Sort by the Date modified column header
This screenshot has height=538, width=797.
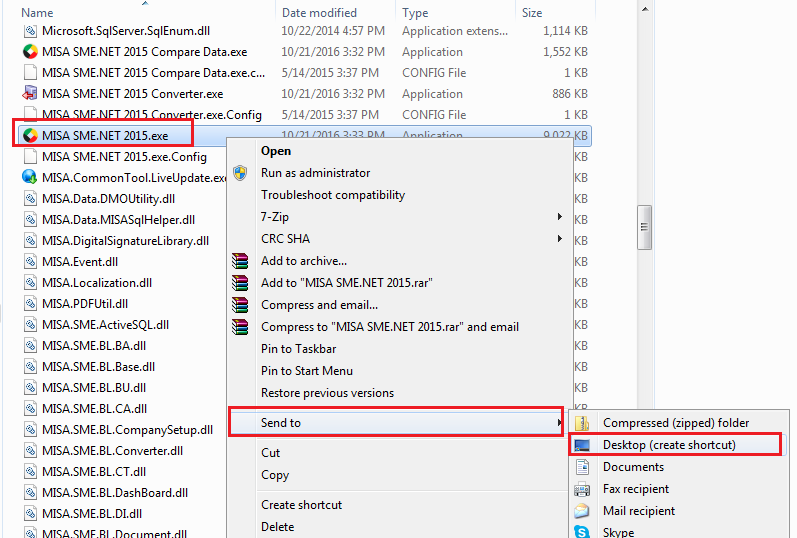pyautogui.click(x=319, y=13)
